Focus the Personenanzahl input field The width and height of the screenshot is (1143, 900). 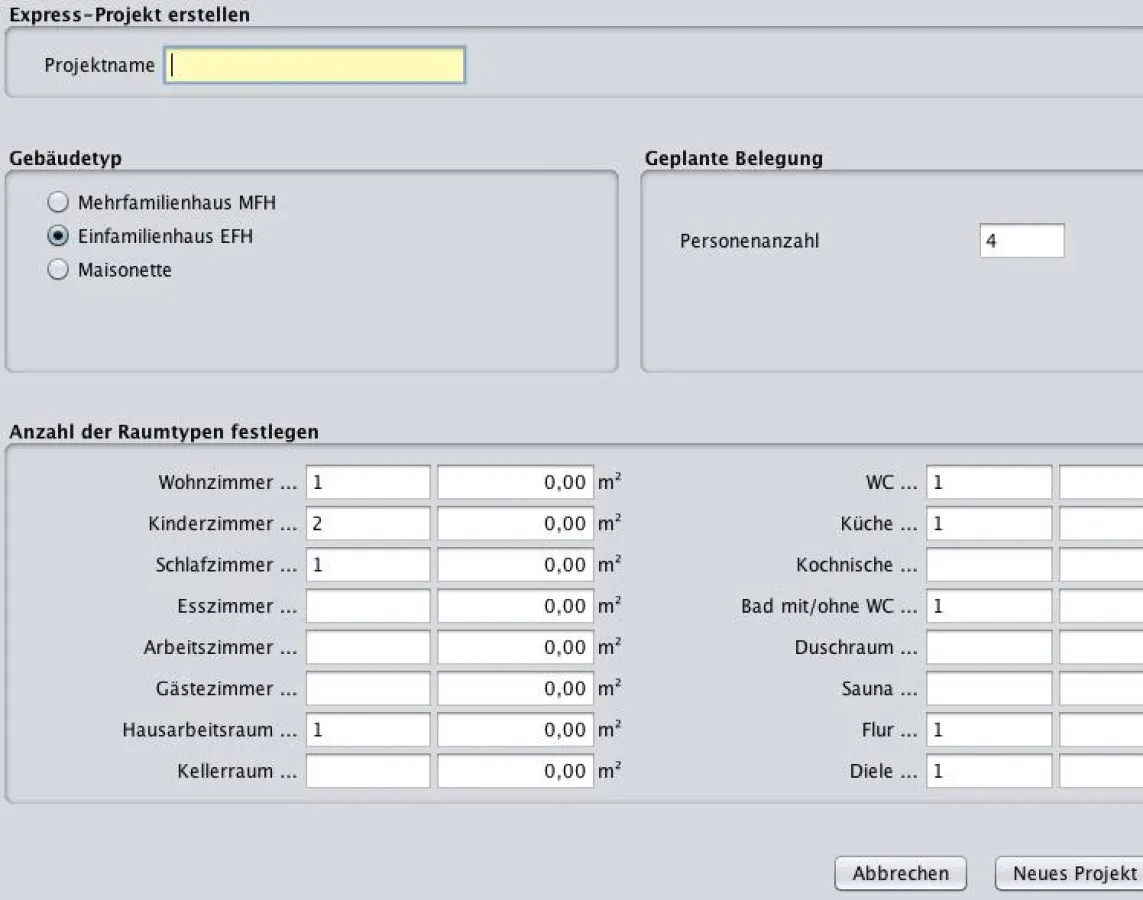[x=1021, y=241]
